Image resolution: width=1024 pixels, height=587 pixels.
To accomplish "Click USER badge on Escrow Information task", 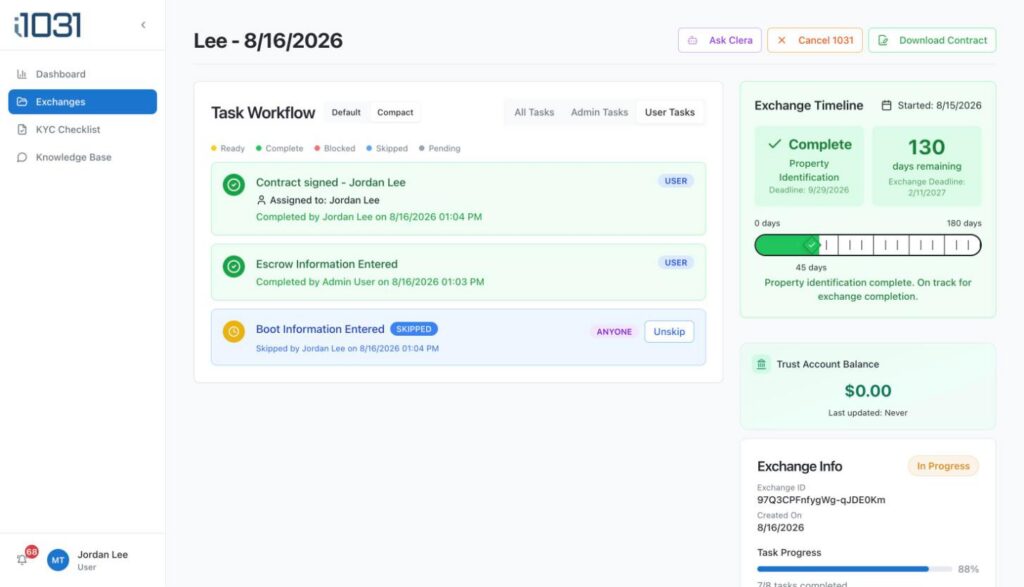I will point(676,262).
